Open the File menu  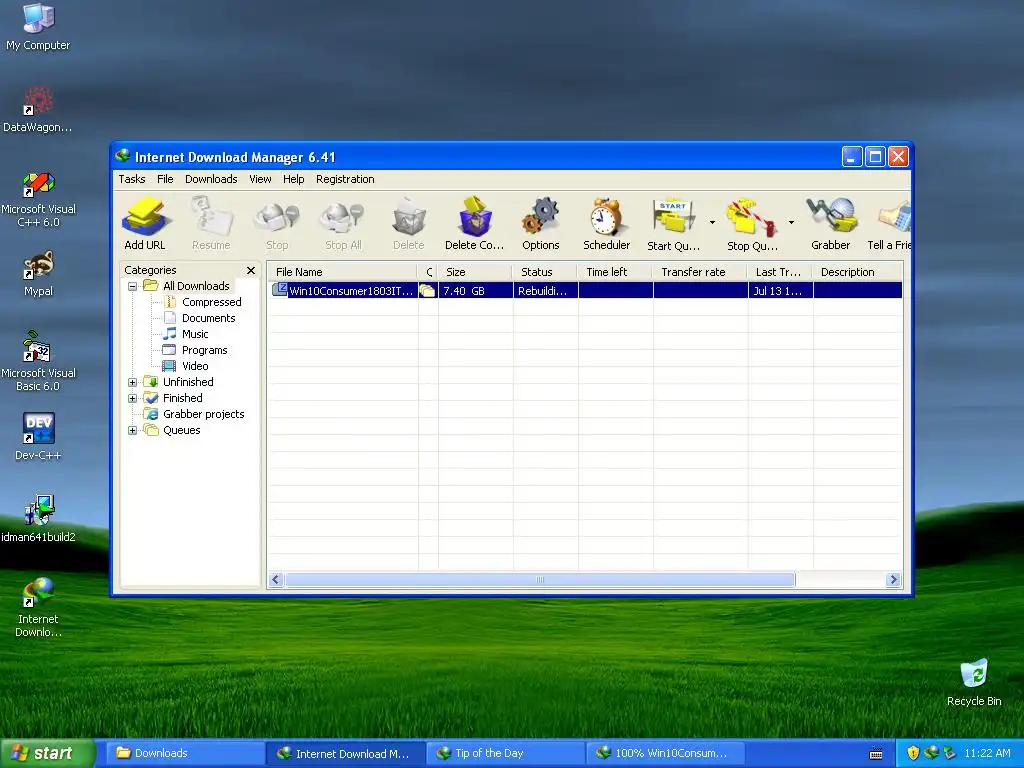pos(165,179)
